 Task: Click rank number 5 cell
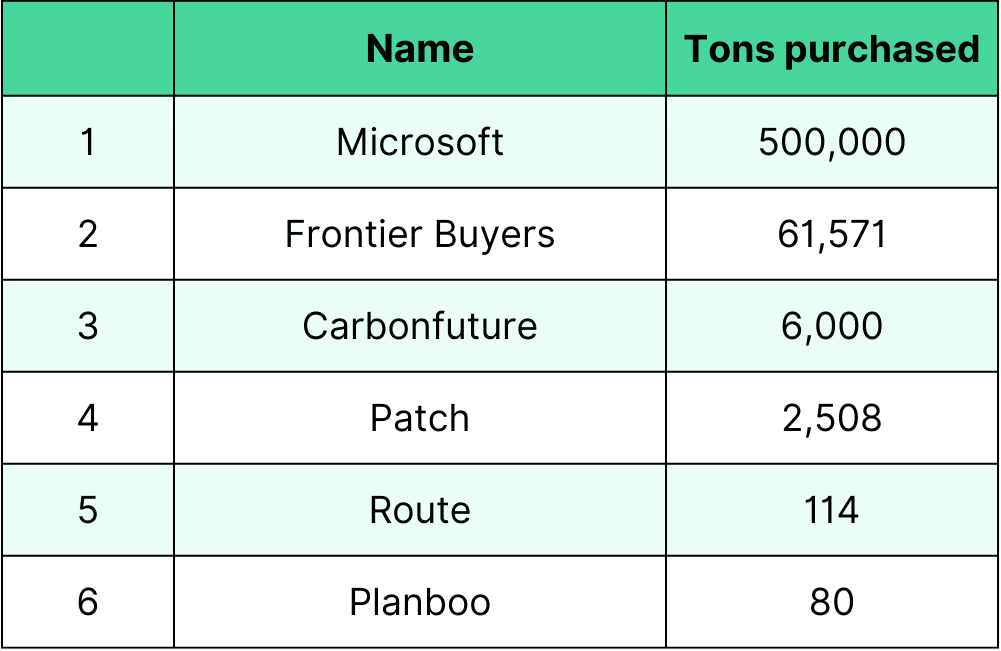coord(88,510)
